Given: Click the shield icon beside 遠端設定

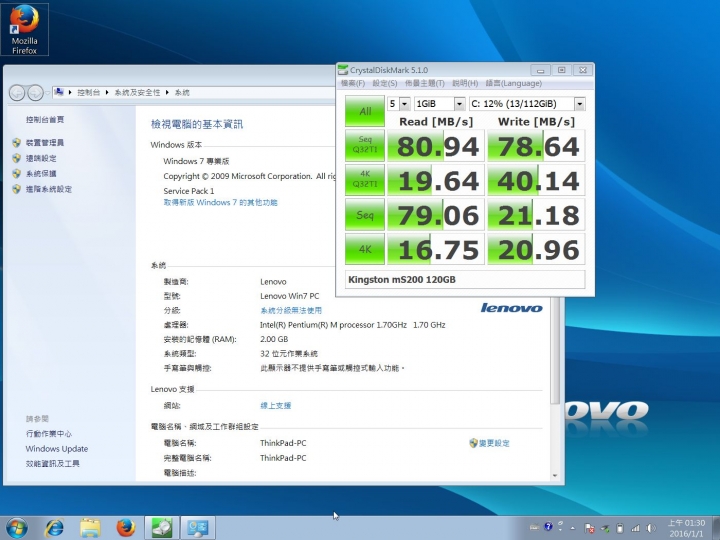Looking at the screenshot, I should (x=17, y=158).
